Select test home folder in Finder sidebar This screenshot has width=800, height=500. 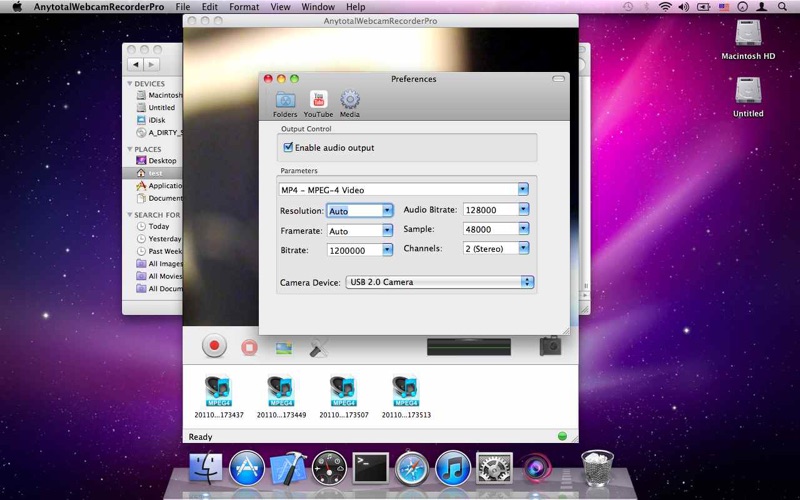(x=153, y=173)
